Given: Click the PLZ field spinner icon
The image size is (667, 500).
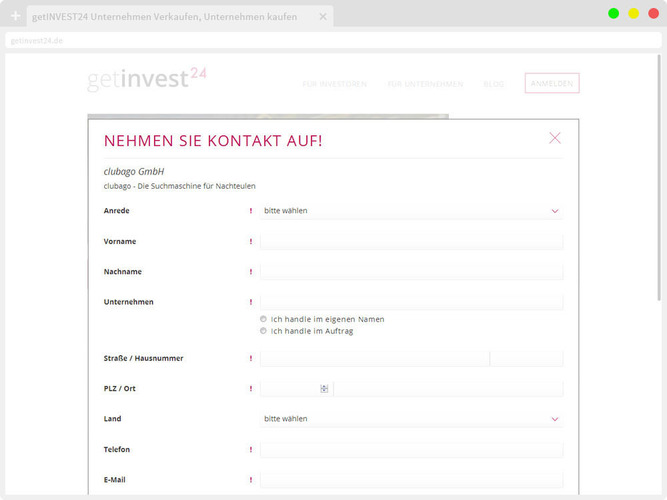Looking at the screenshot, I should point(324,389).
